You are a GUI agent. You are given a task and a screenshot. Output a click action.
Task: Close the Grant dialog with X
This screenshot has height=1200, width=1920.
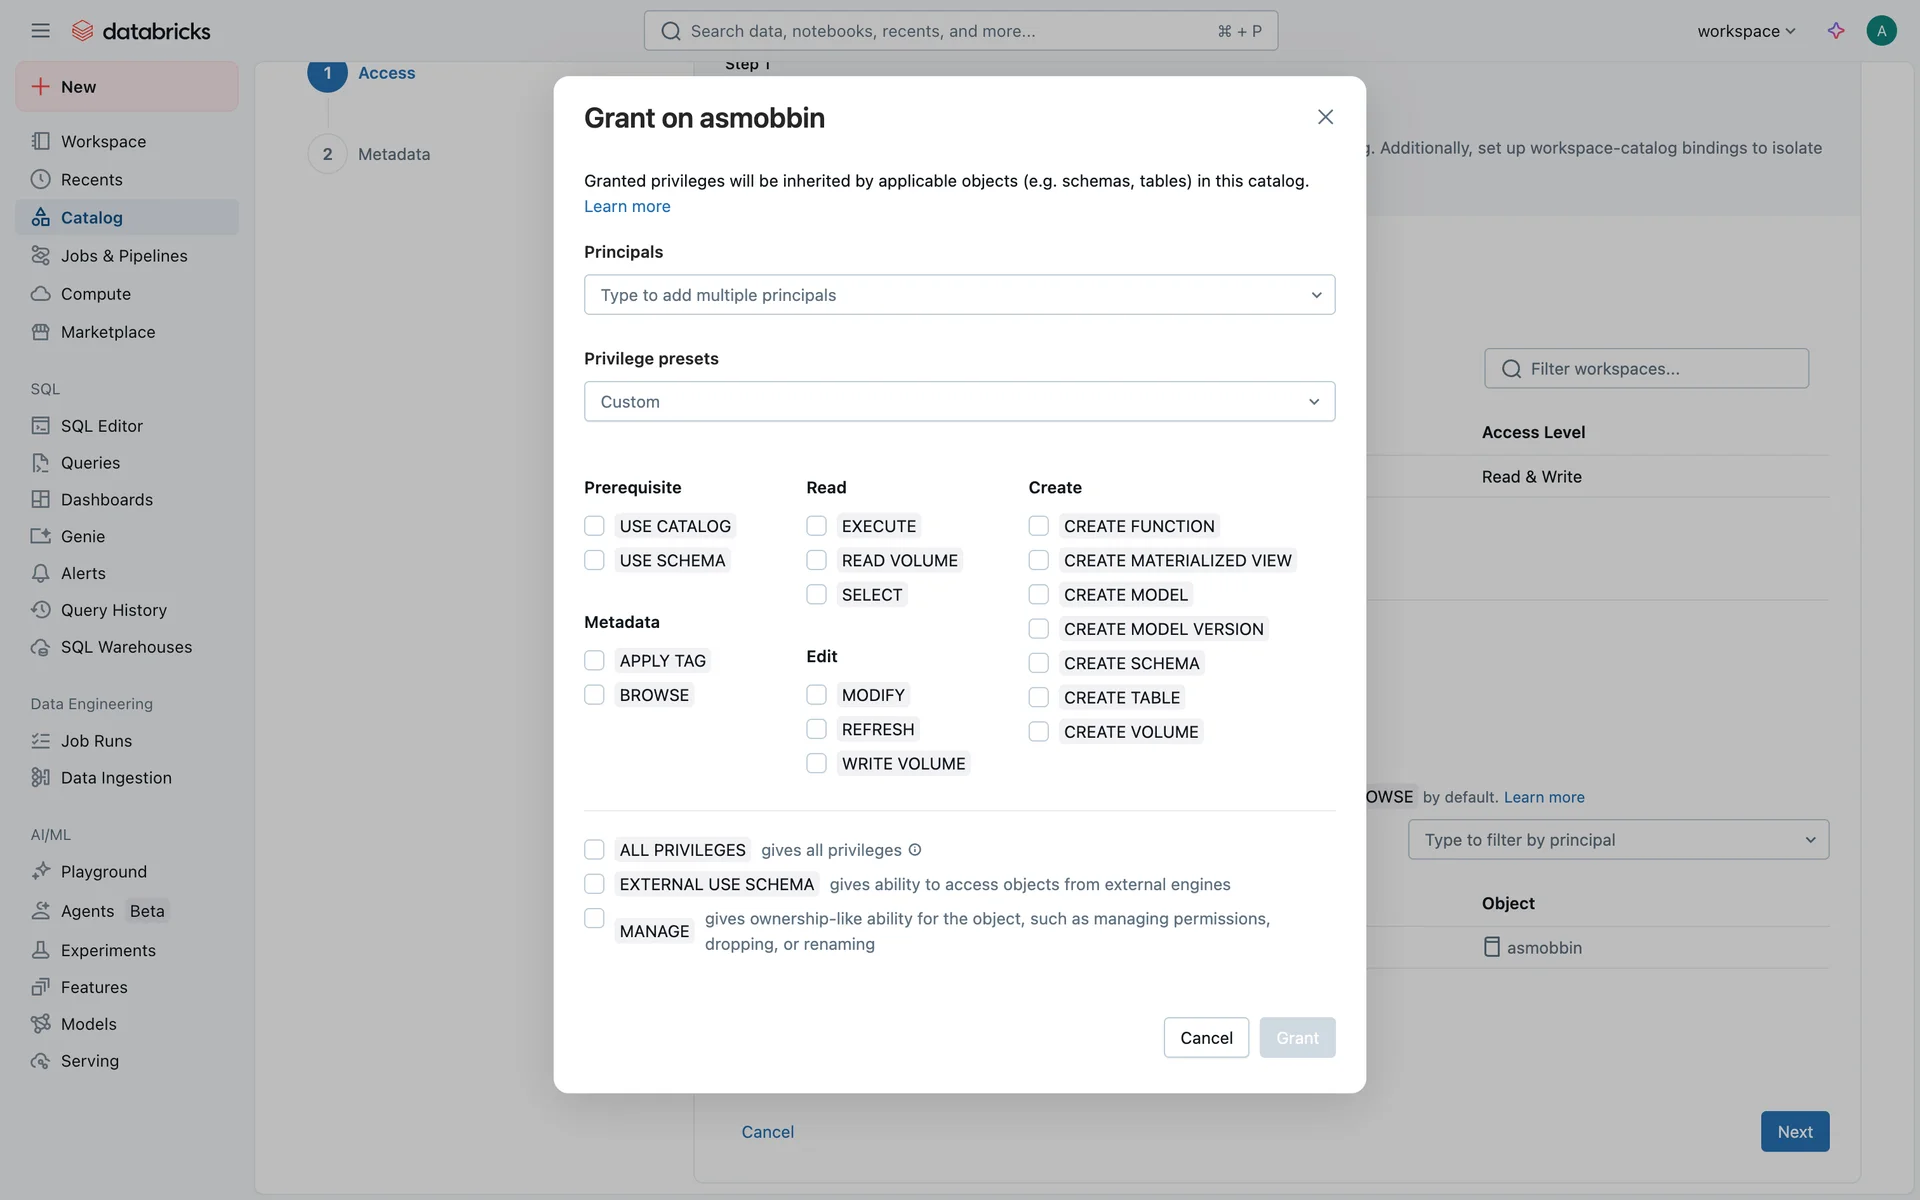(1325, 117)
